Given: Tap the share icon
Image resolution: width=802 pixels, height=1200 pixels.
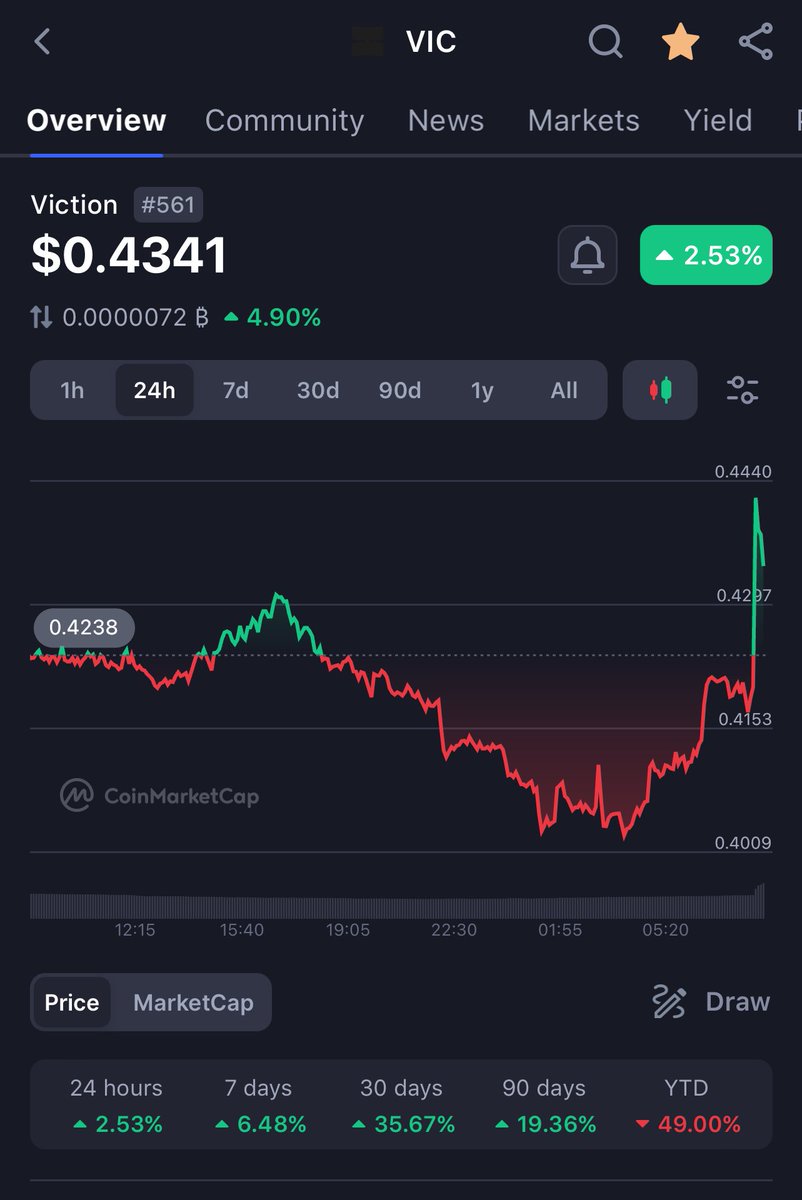Looking at the screenshot, I should pos(756,42).
